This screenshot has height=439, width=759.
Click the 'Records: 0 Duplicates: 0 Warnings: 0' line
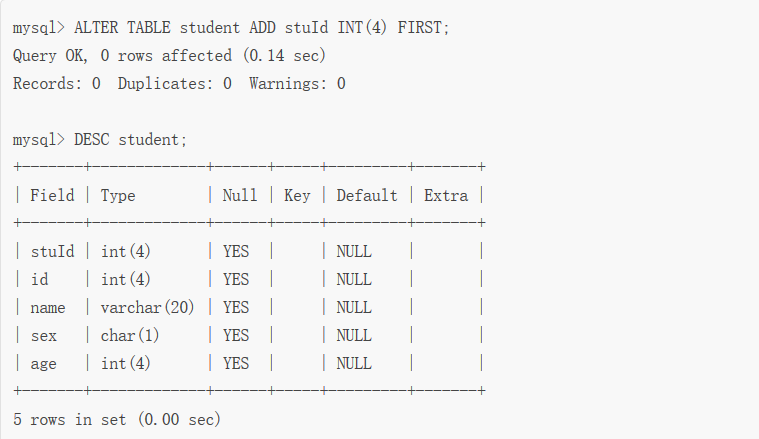tap(179, 84)
